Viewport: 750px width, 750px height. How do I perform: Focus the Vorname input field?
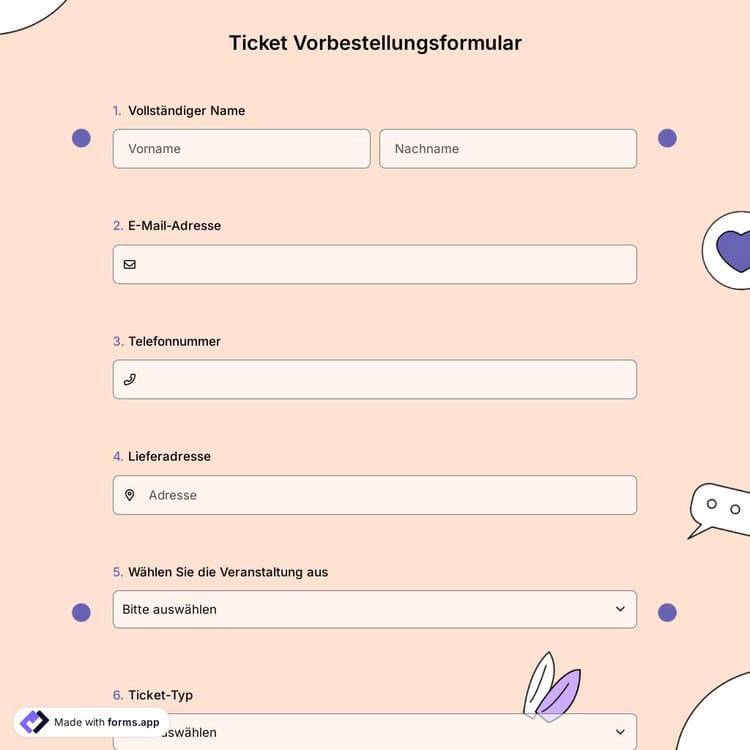point(241,149)
